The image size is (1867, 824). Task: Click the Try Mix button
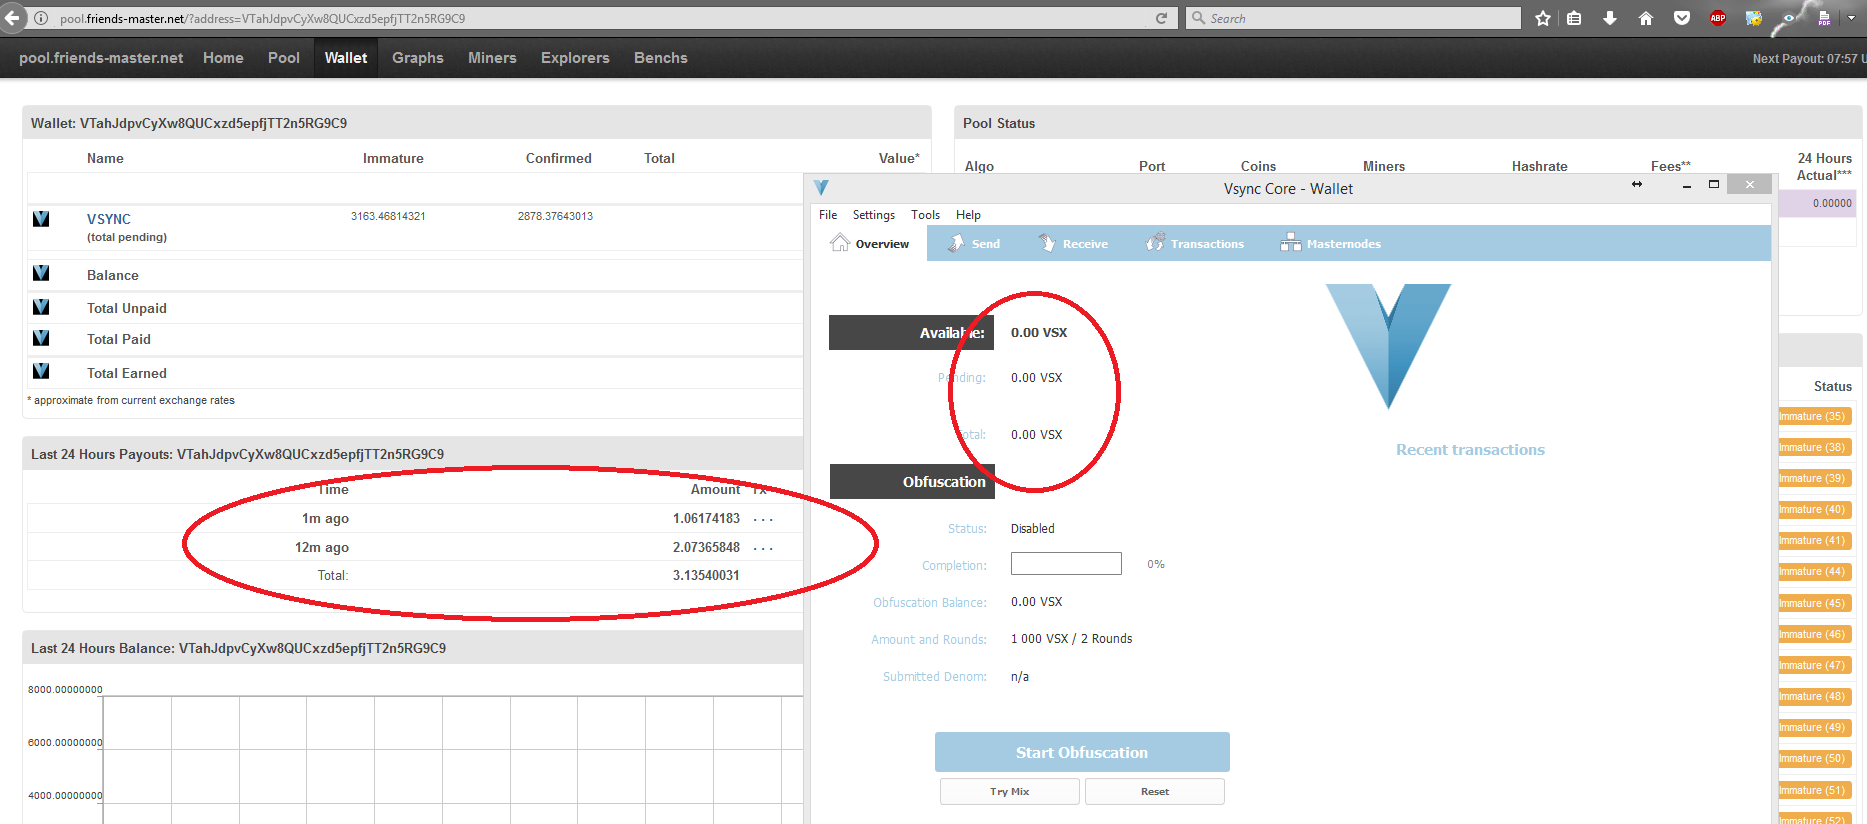[x=1009, y=791]
